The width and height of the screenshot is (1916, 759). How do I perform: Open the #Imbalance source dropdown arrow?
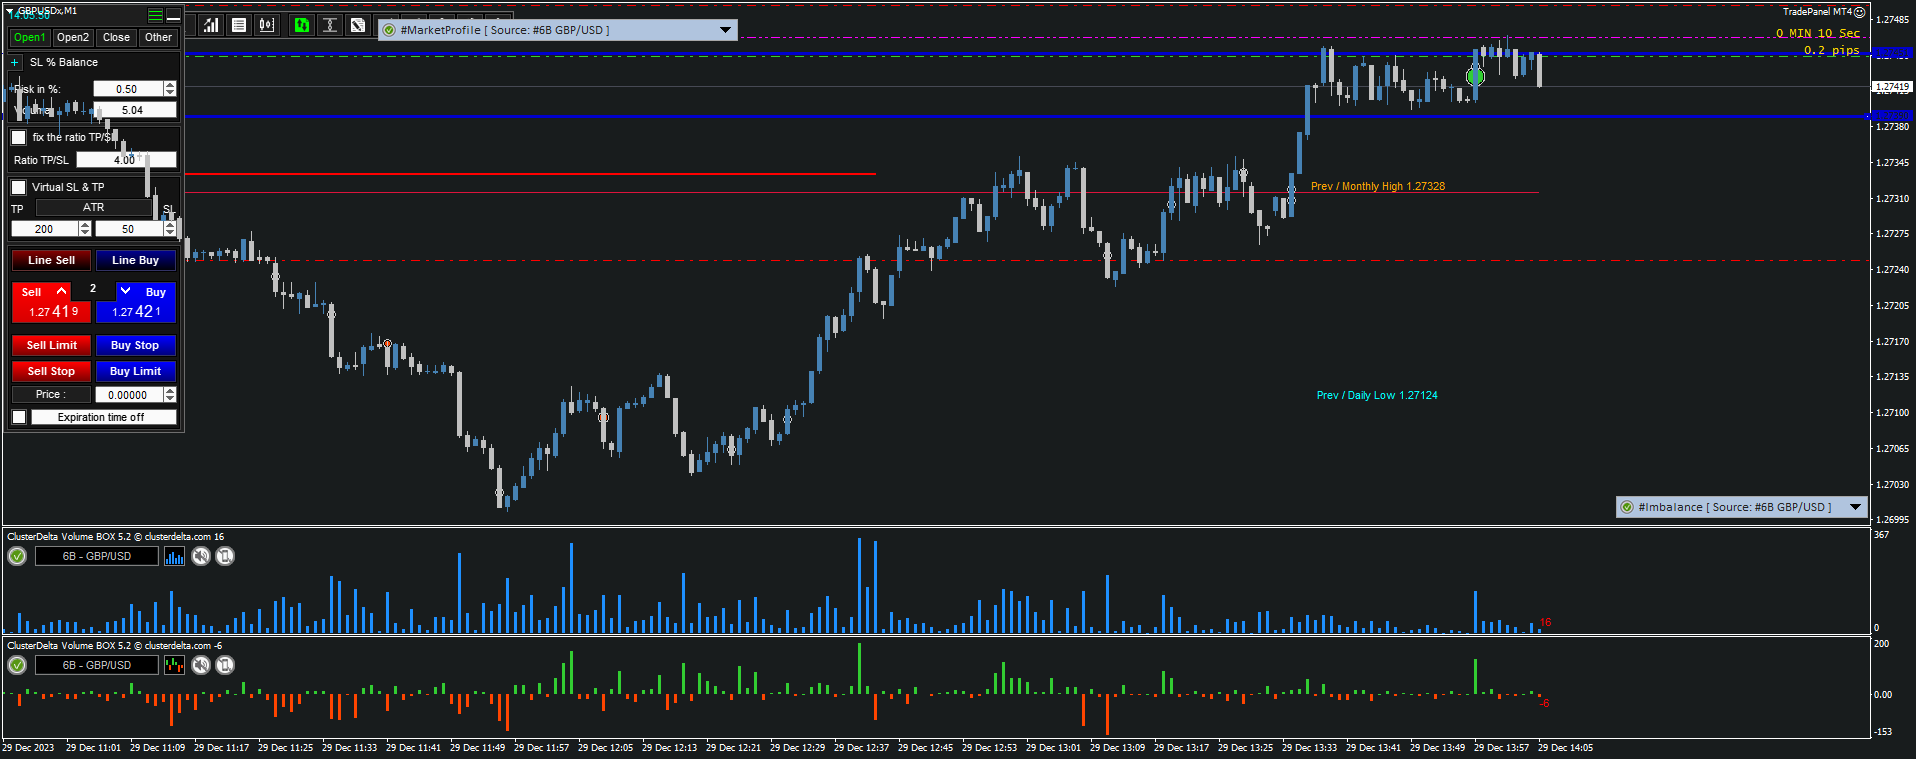pos(1856,507)
